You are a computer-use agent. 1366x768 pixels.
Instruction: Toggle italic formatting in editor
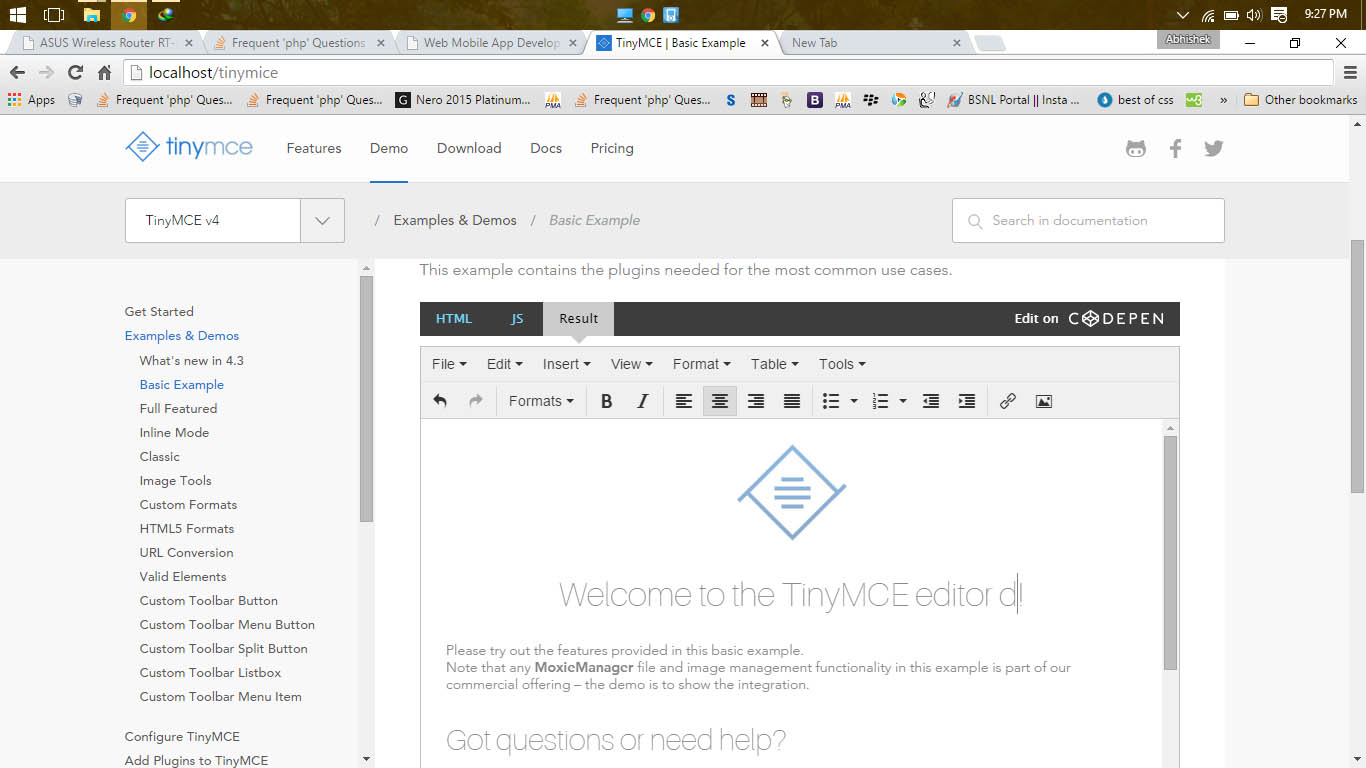click(642, 401)
